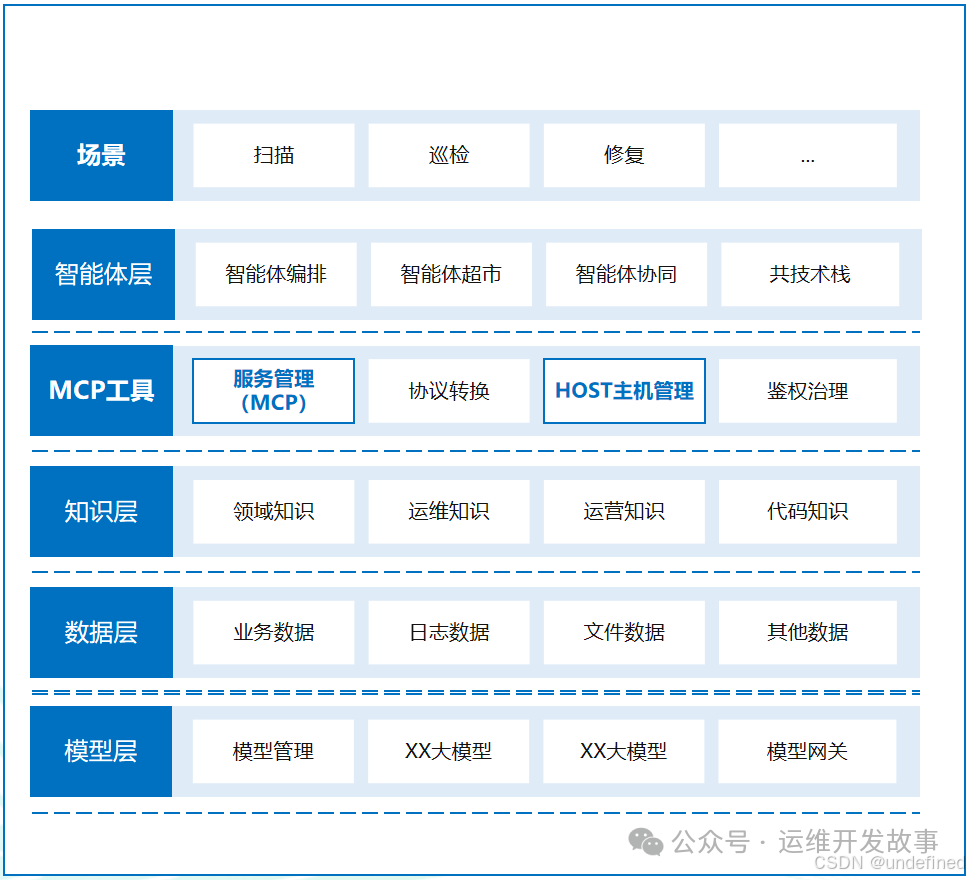Screen dimensions: 969x880
Task: Click the 数据层 layer label
Action: click(101, 633)
